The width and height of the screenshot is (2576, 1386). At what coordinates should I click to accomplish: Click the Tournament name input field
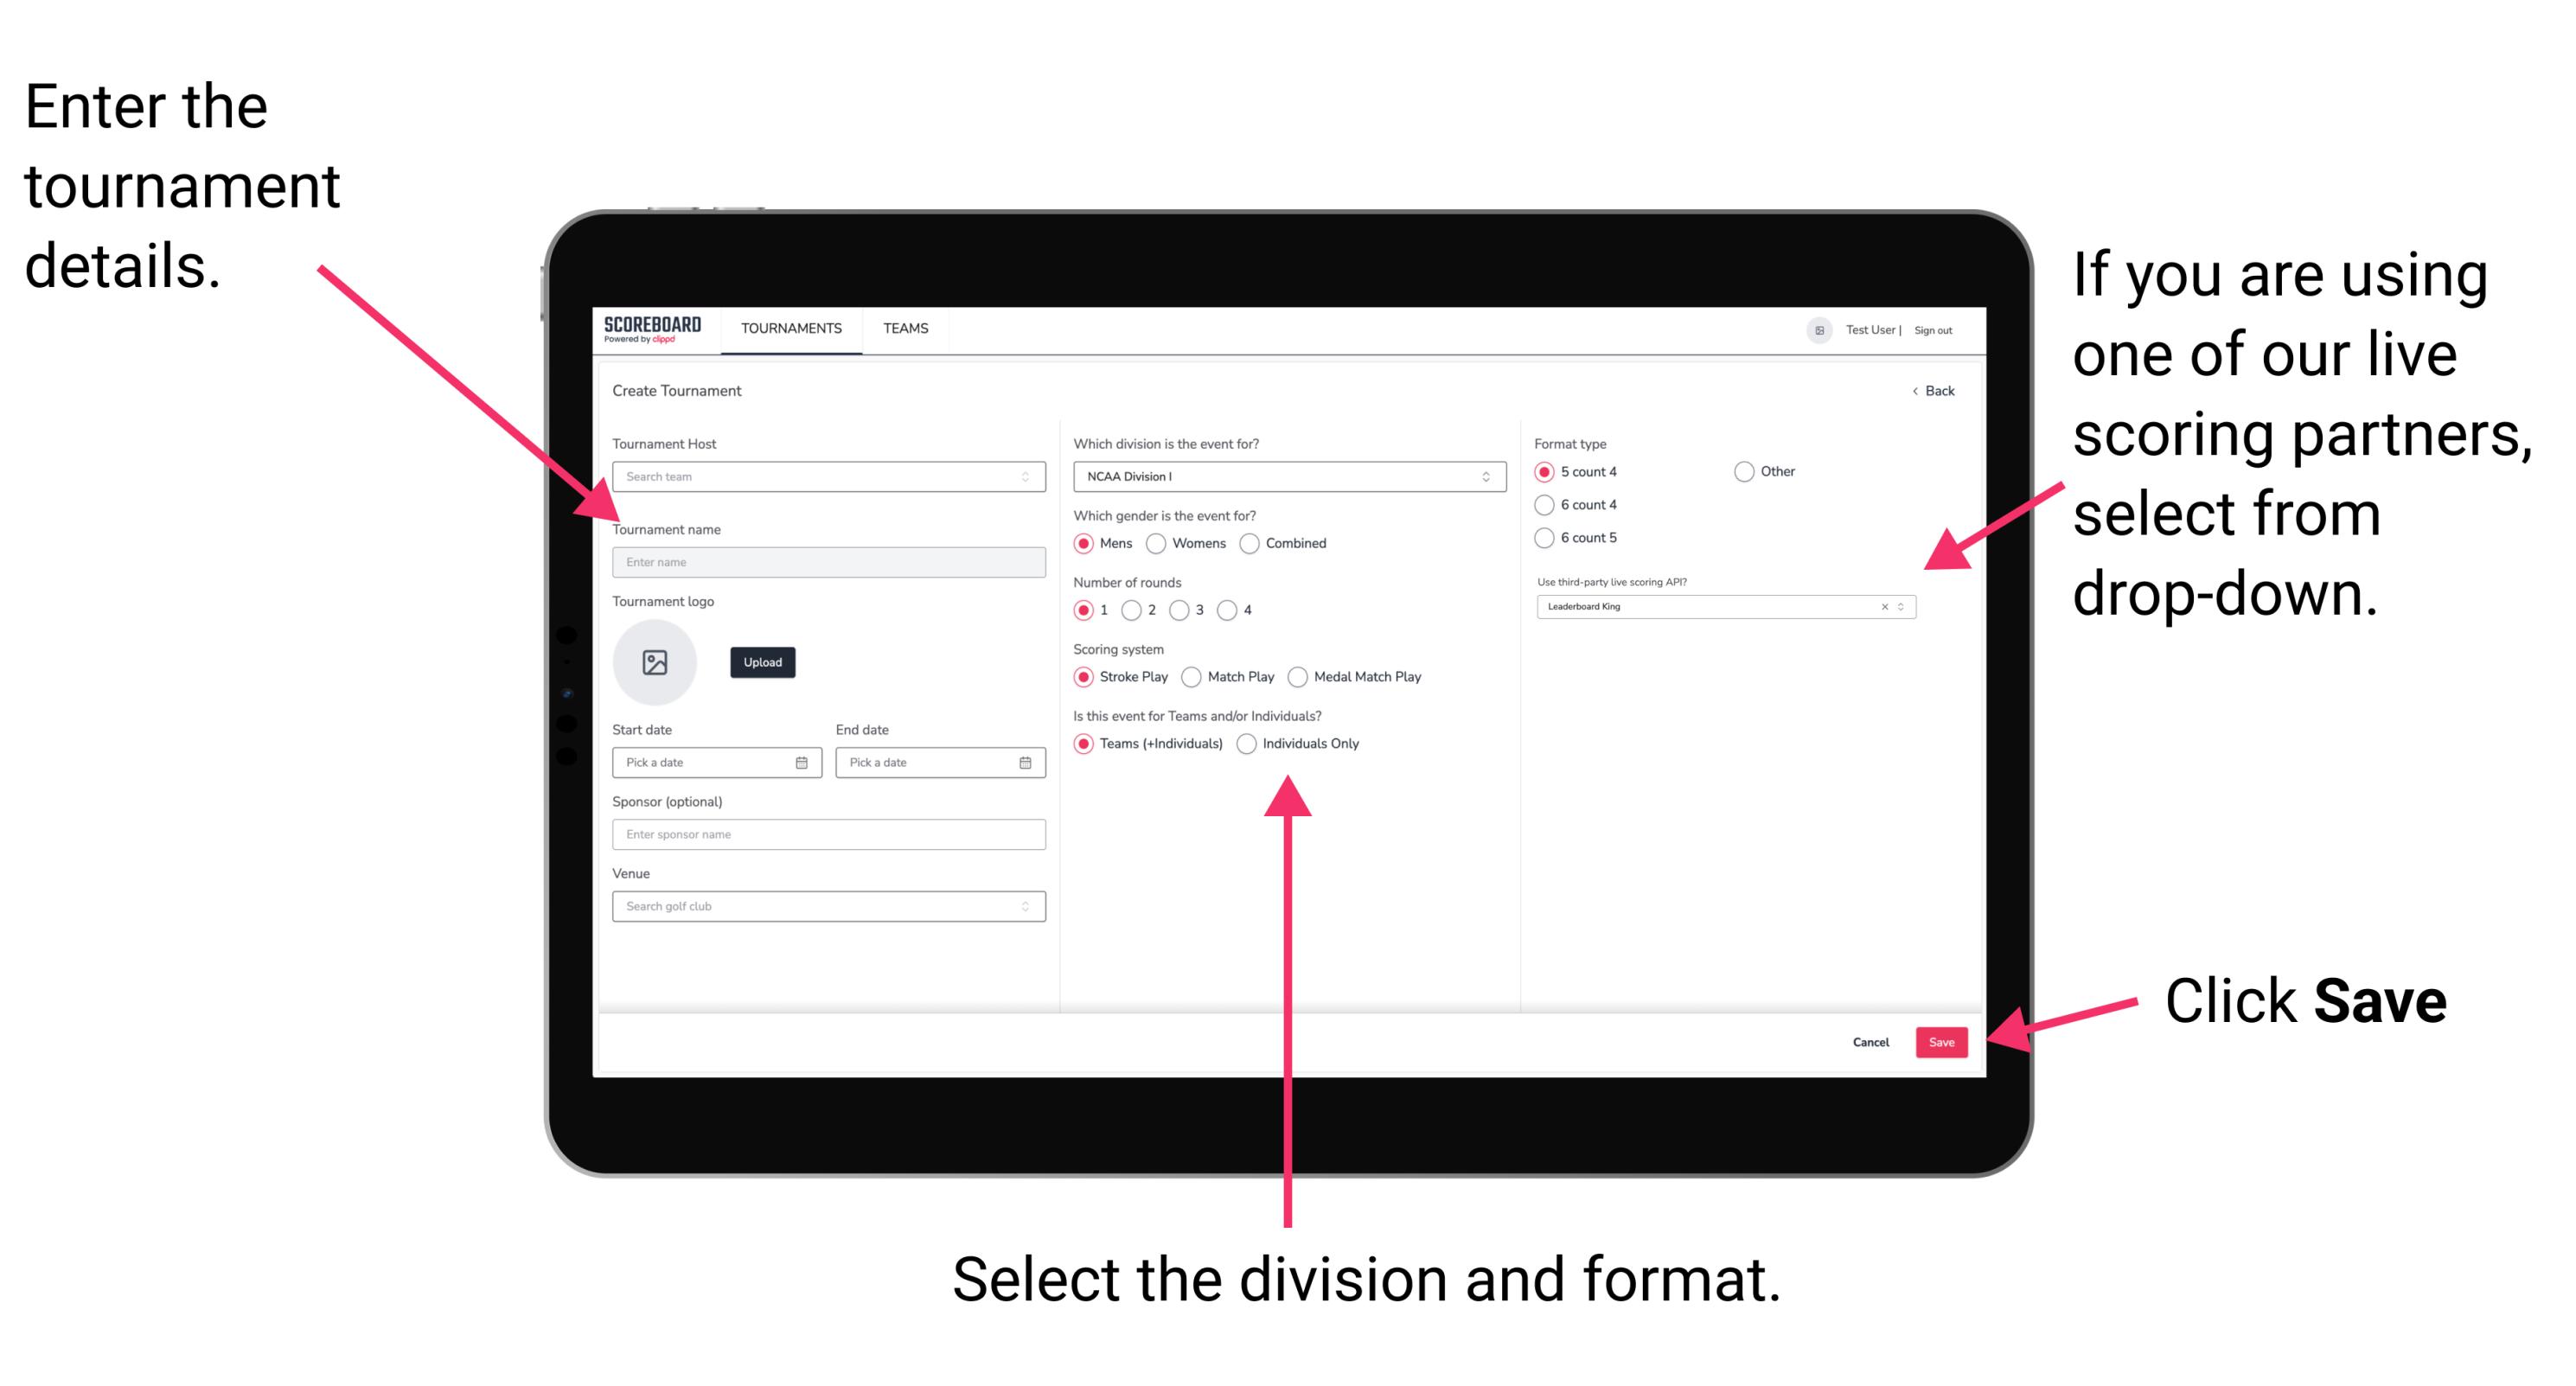tap(828, 563)
